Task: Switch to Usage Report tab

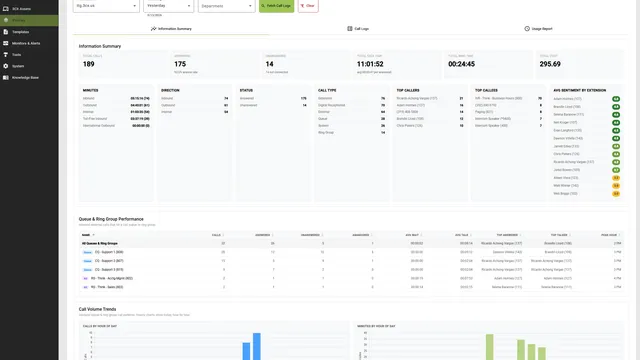Action: tap(538, 29)
